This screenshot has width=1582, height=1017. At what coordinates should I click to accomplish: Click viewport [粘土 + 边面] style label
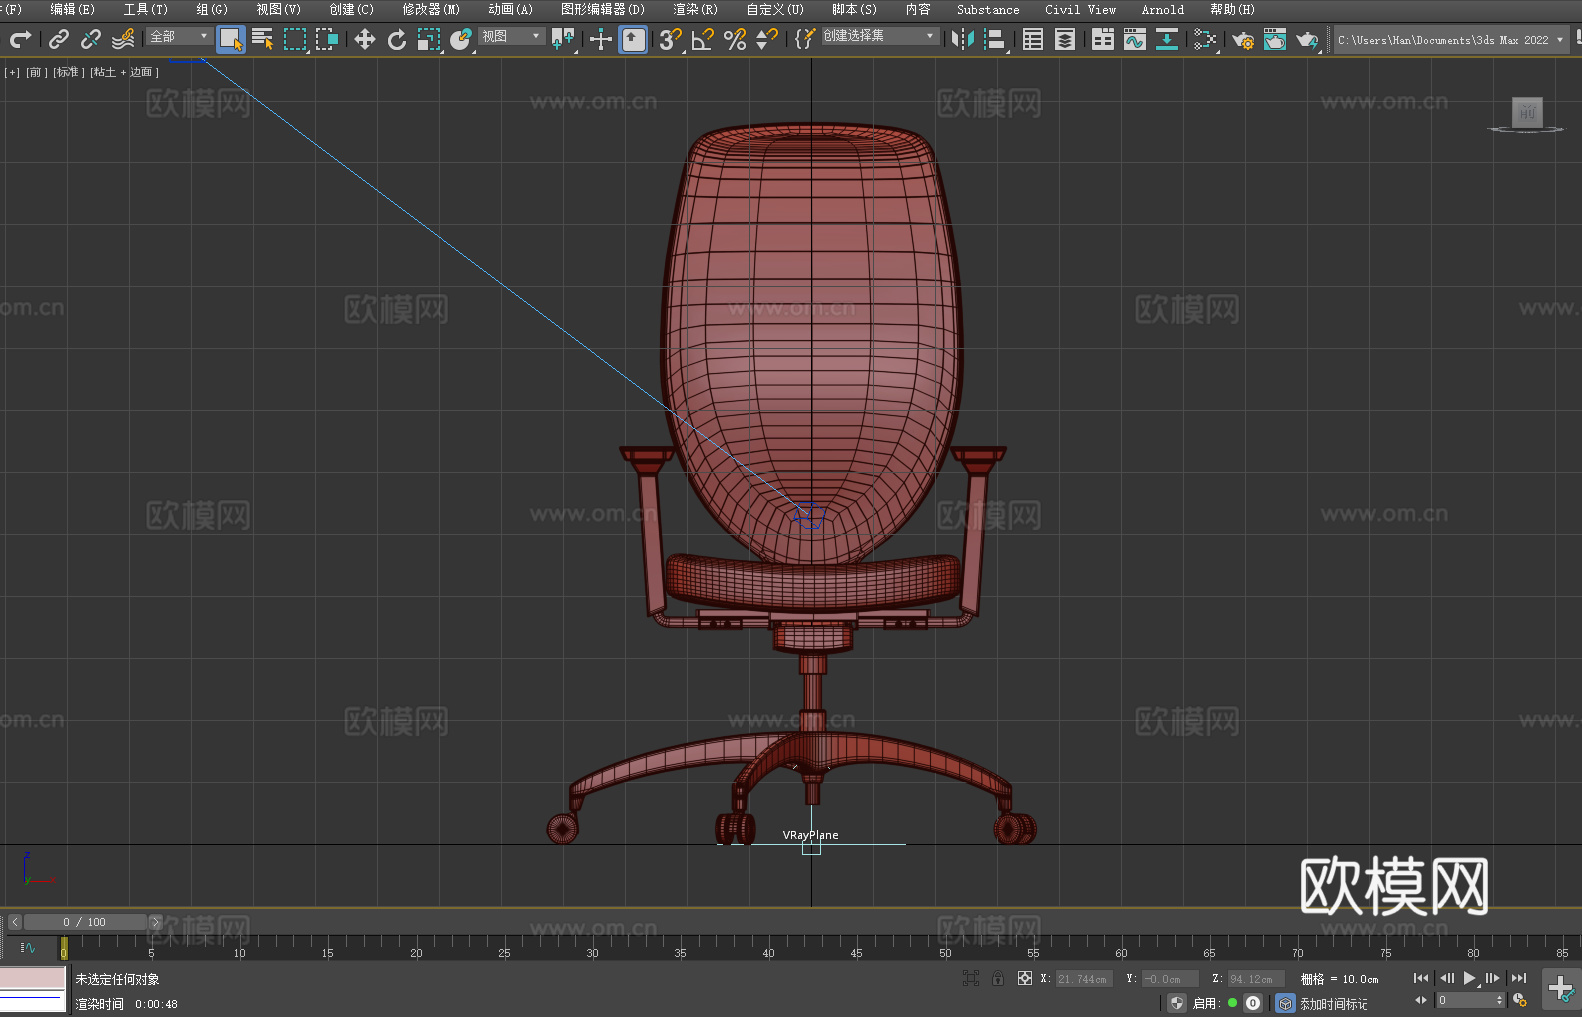124,72
